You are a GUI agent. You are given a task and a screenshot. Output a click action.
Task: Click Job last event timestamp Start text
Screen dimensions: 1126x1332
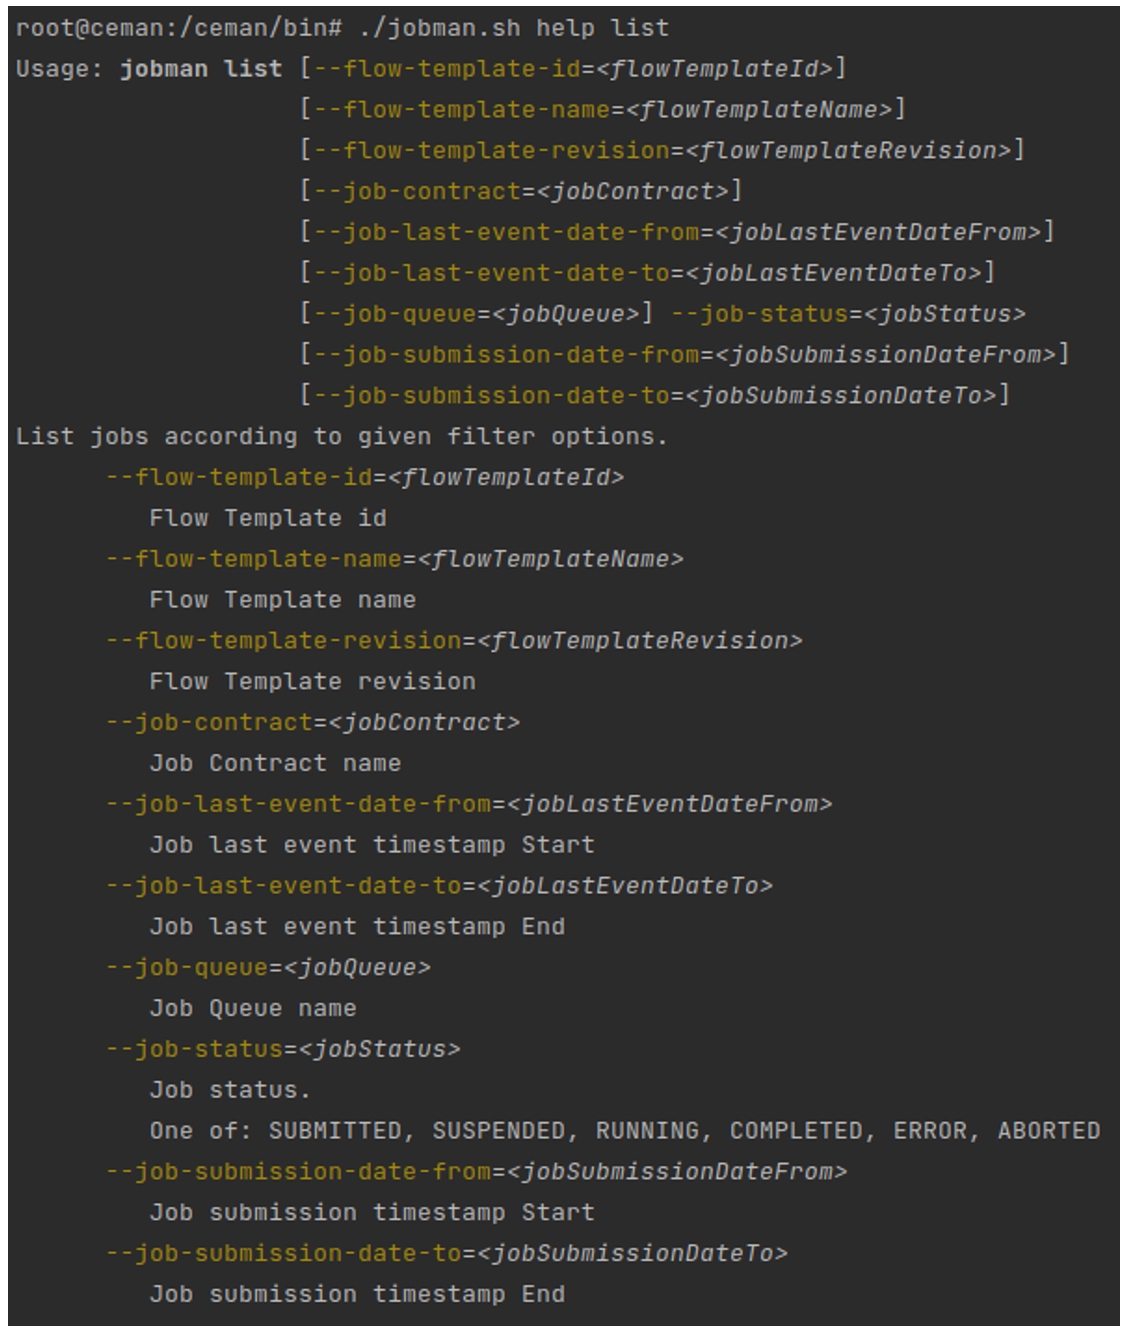click(371, 845)
